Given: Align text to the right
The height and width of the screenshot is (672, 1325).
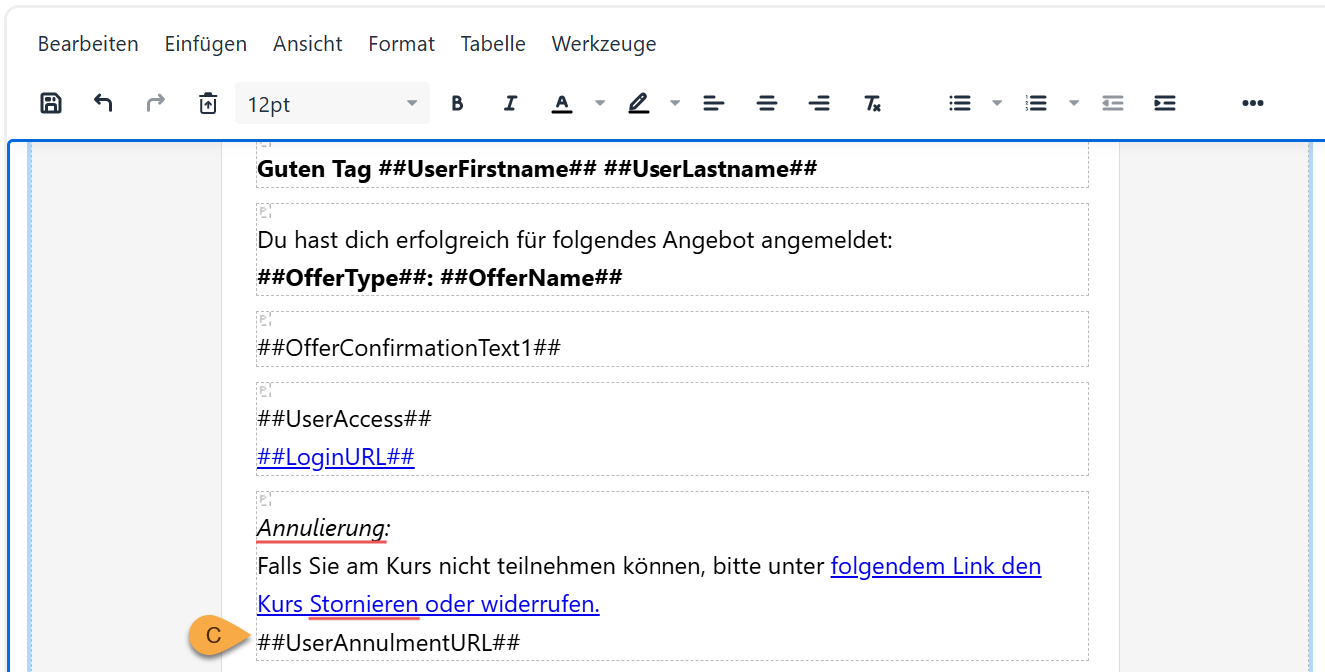Looking at the screenshot, I should [819, 103].
